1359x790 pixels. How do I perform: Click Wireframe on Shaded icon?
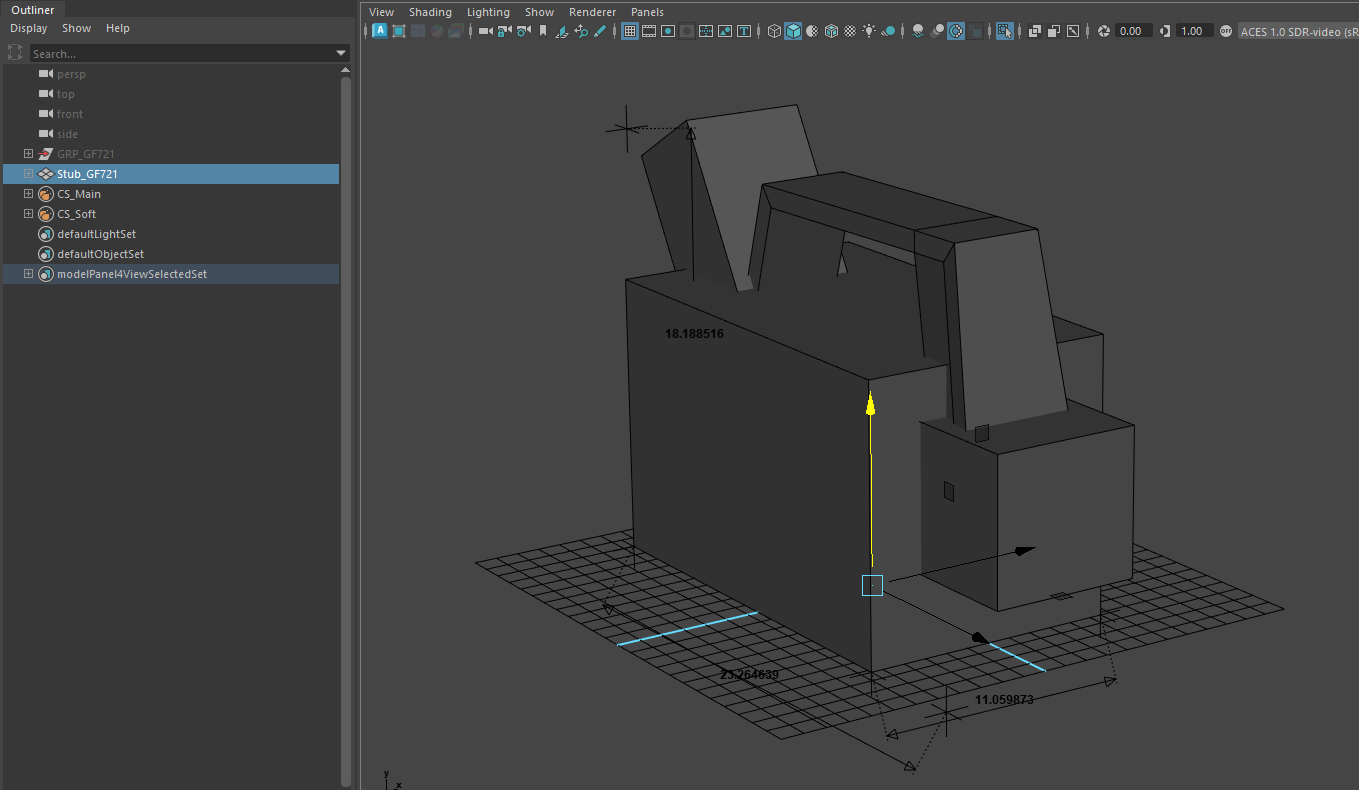click(x=831, y=31)
